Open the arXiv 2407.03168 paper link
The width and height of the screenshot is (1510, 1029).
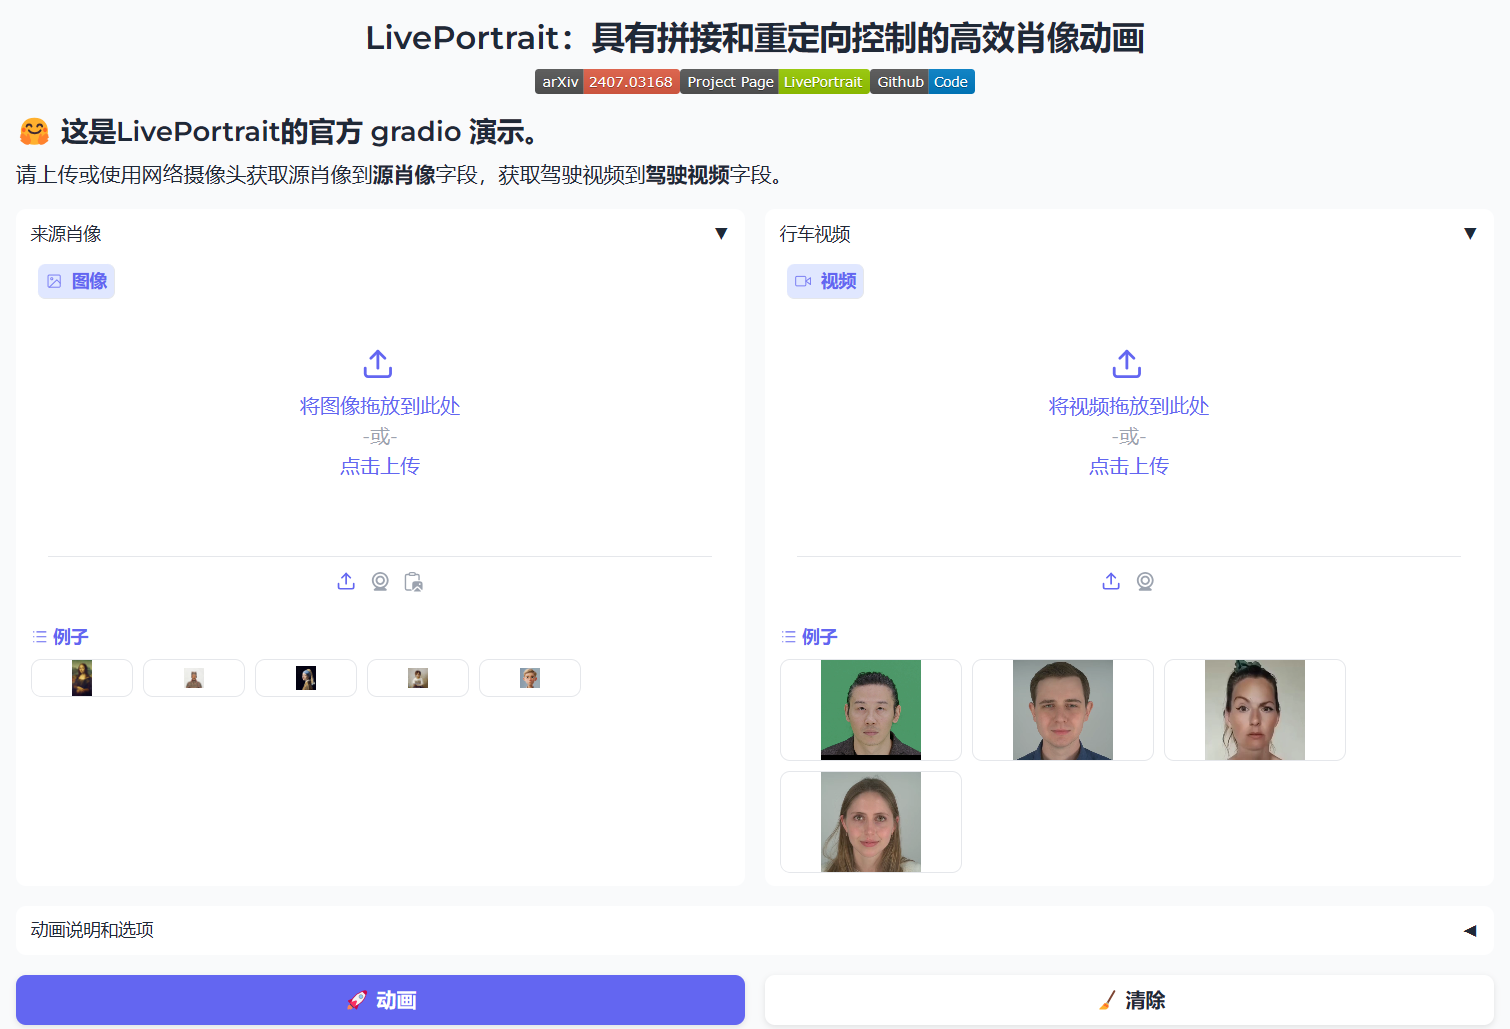[606, 81]
